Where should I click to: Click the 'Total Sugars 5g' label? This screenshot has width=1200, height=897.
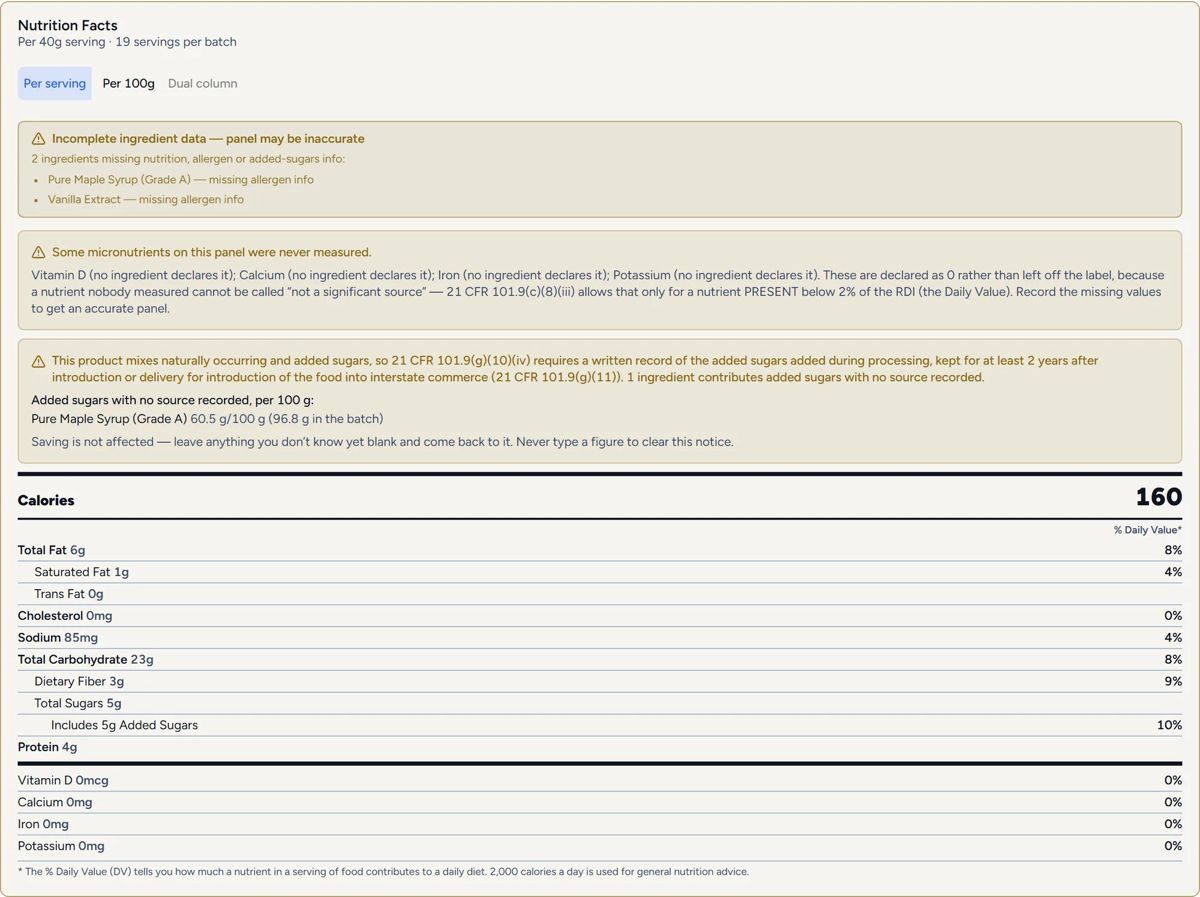click(78, 704)
